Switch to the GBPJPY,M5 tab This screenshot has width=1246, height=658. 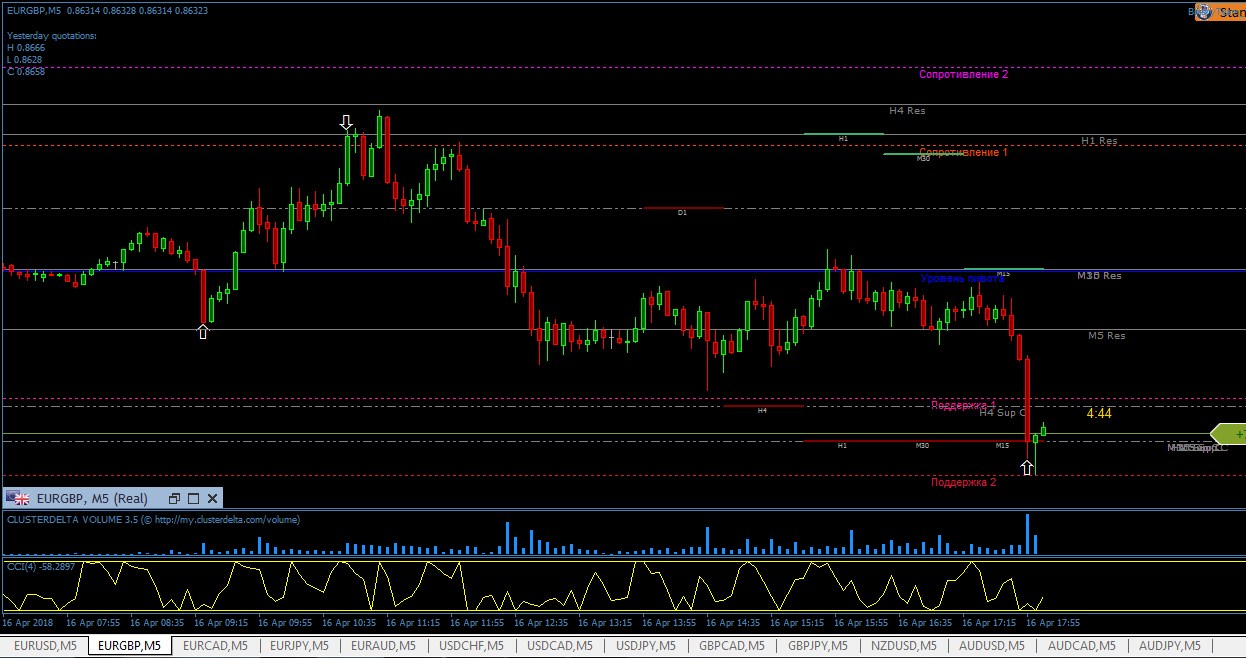pos(818,646)
